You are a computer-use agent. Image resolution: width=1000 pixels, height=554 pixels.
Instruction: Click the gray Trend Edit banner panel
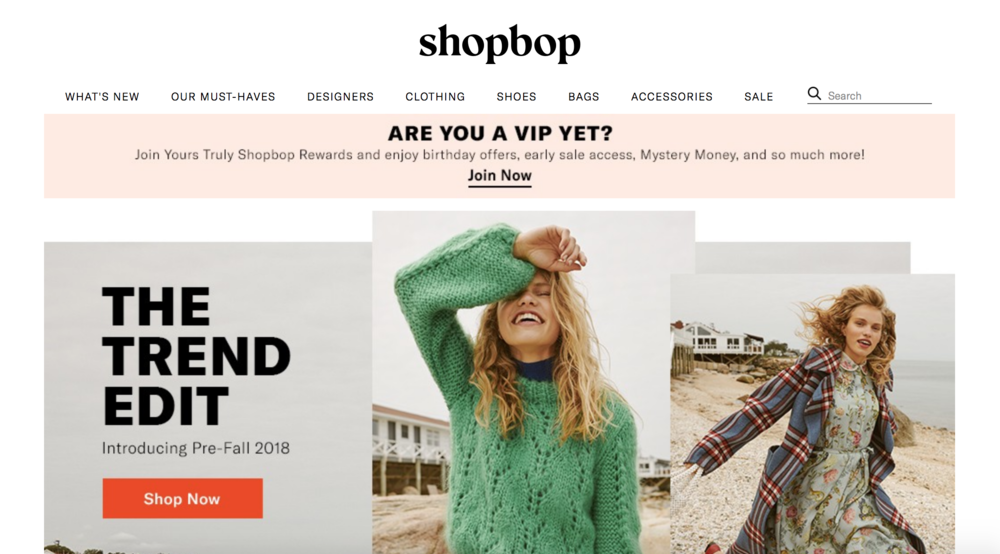[208, 398]
